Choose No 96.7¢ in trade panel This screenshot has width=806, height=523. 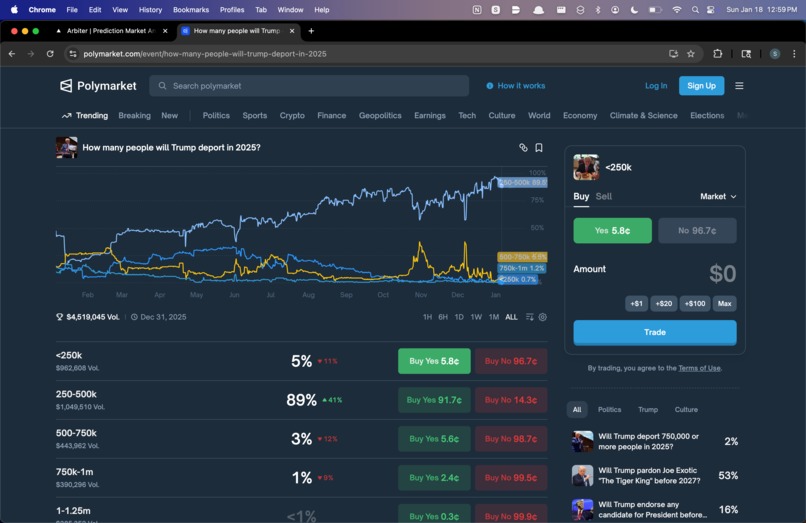(697, 230)
